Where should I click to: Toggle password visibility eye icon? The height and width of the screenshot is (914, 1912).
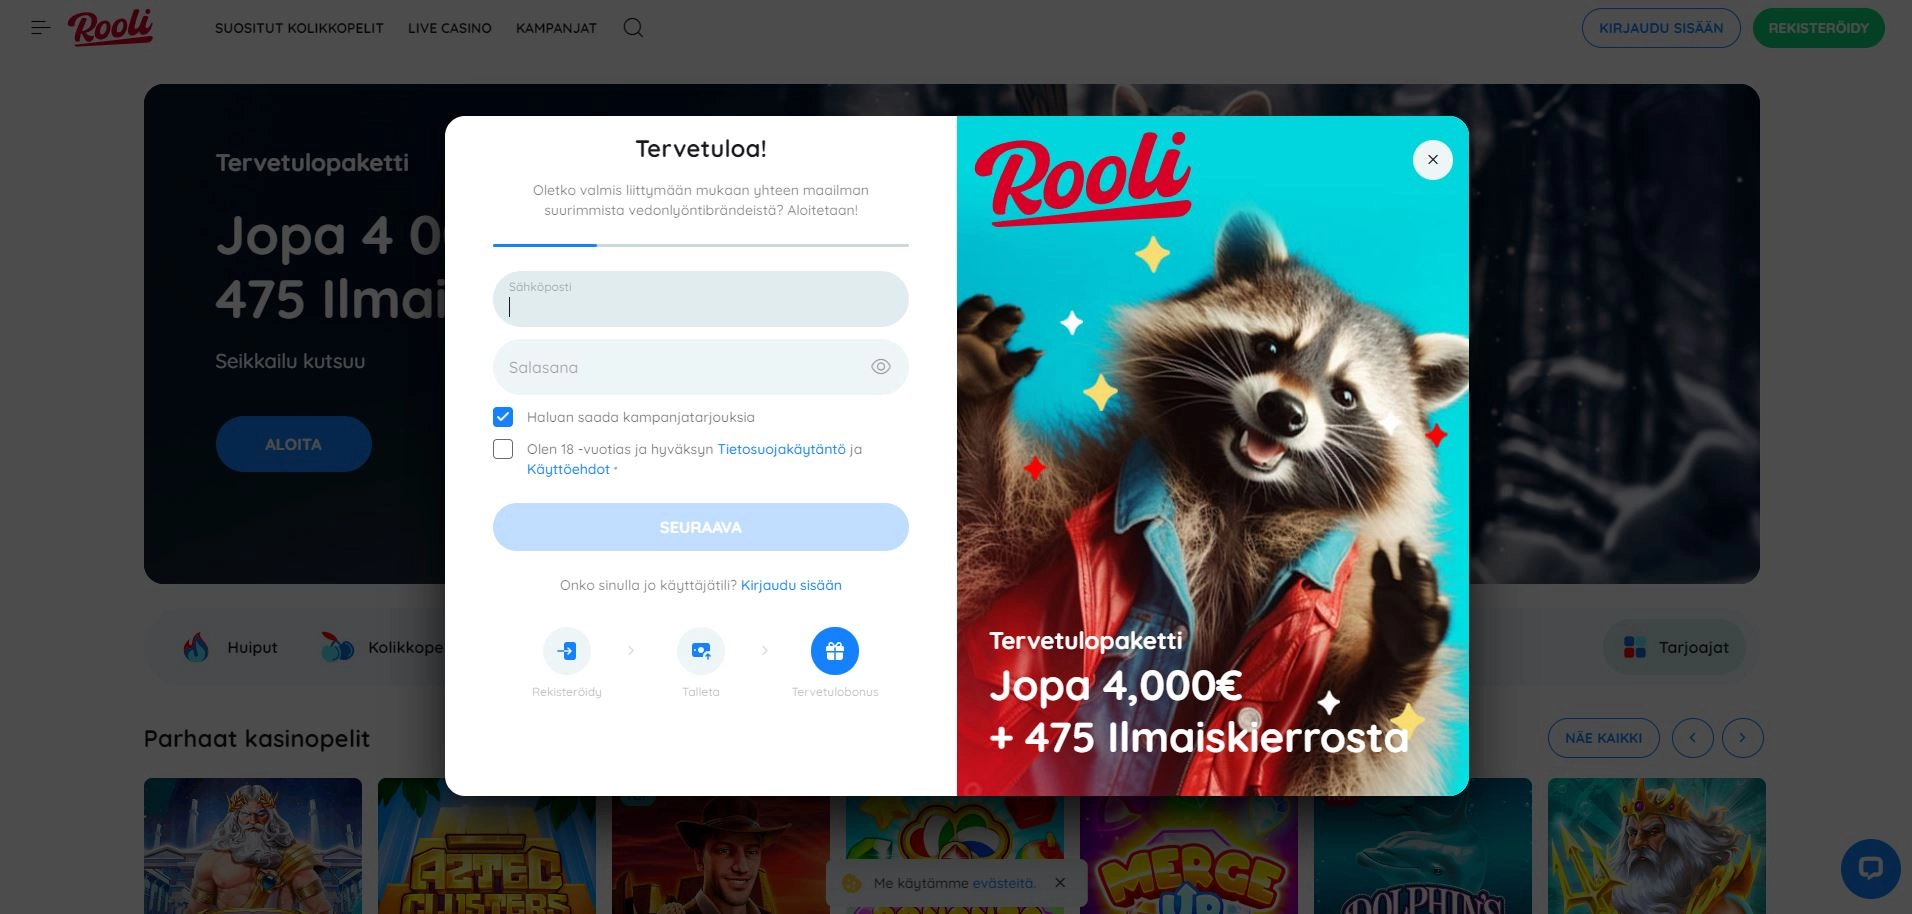[880, 367]
